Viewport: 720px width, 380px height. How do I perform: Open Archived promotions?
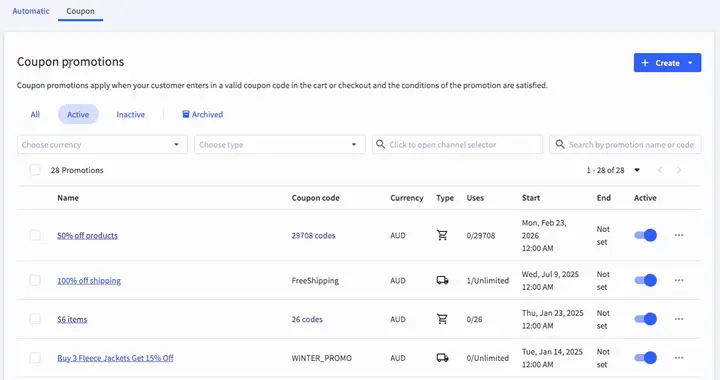pyautogui.click(x=202, y=114)
